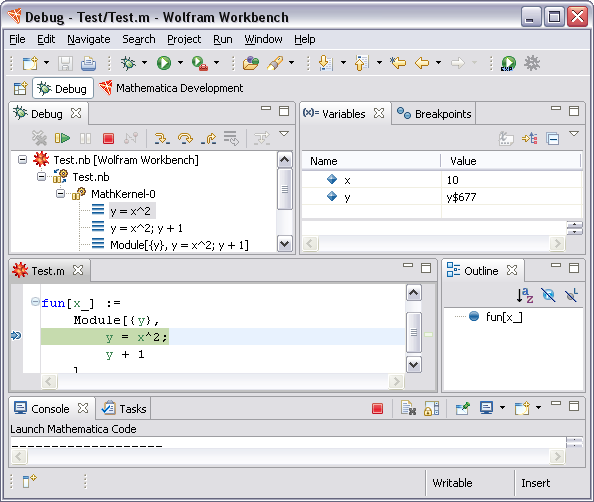Collapse fun[x_] code fold marker
This screenshot has height=502, width=594.
tap(35, 302)
